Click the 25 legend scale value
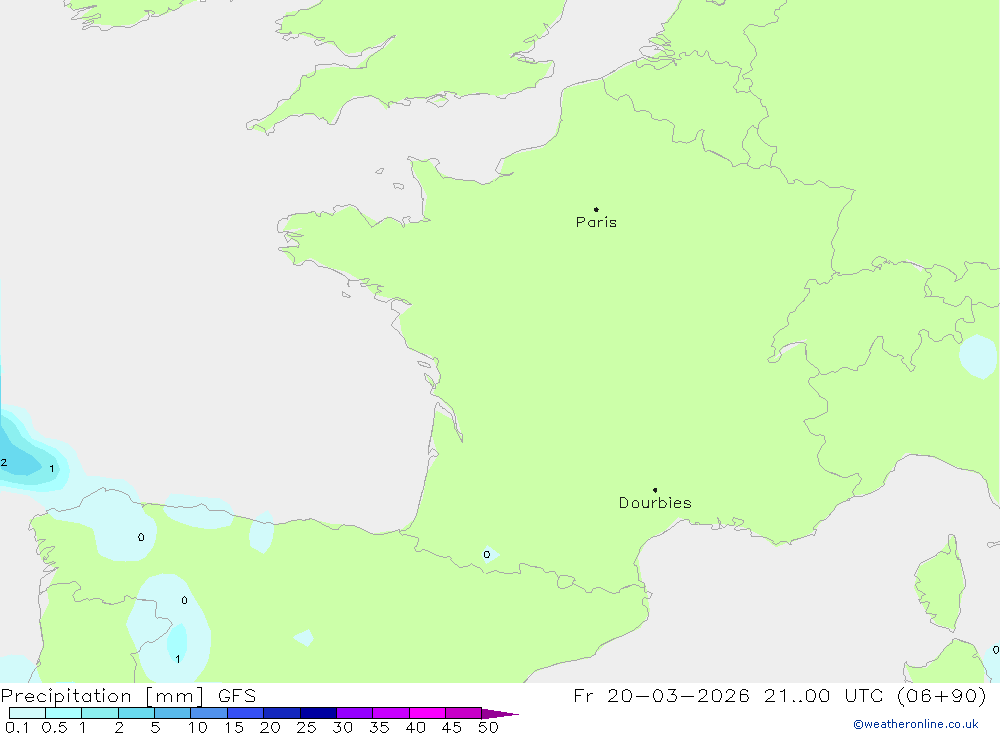Image resolution: width=1000 pixels, height=733 pixels. tap(307, 727)
